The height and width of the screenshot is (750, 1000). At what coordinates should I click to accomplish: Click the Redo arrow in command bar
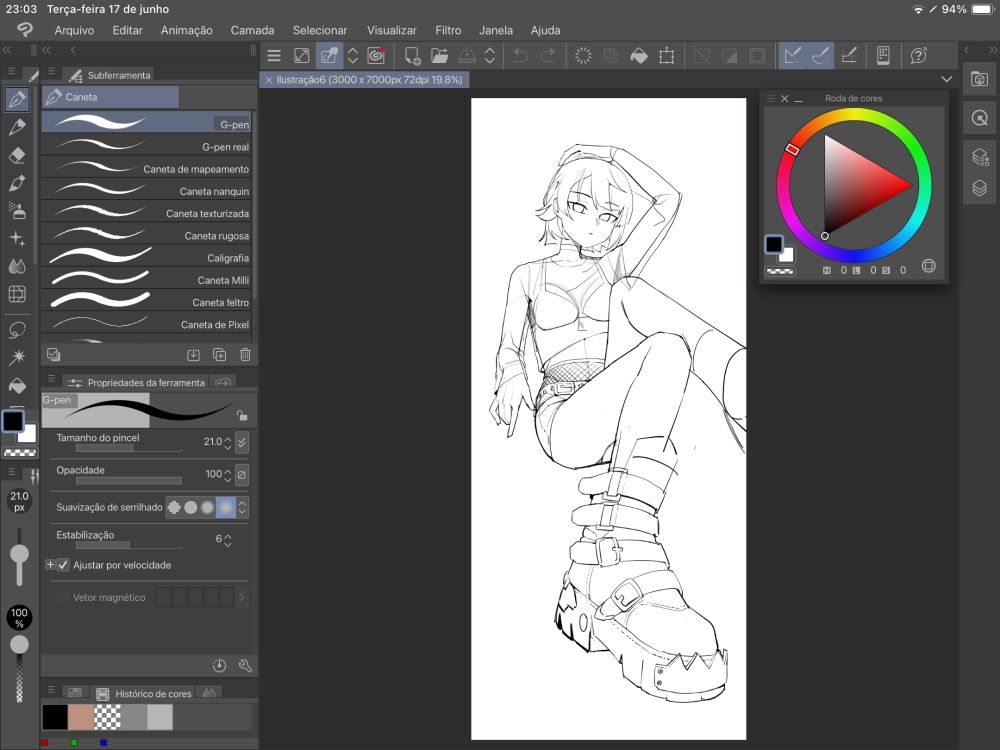pos(548,56)
